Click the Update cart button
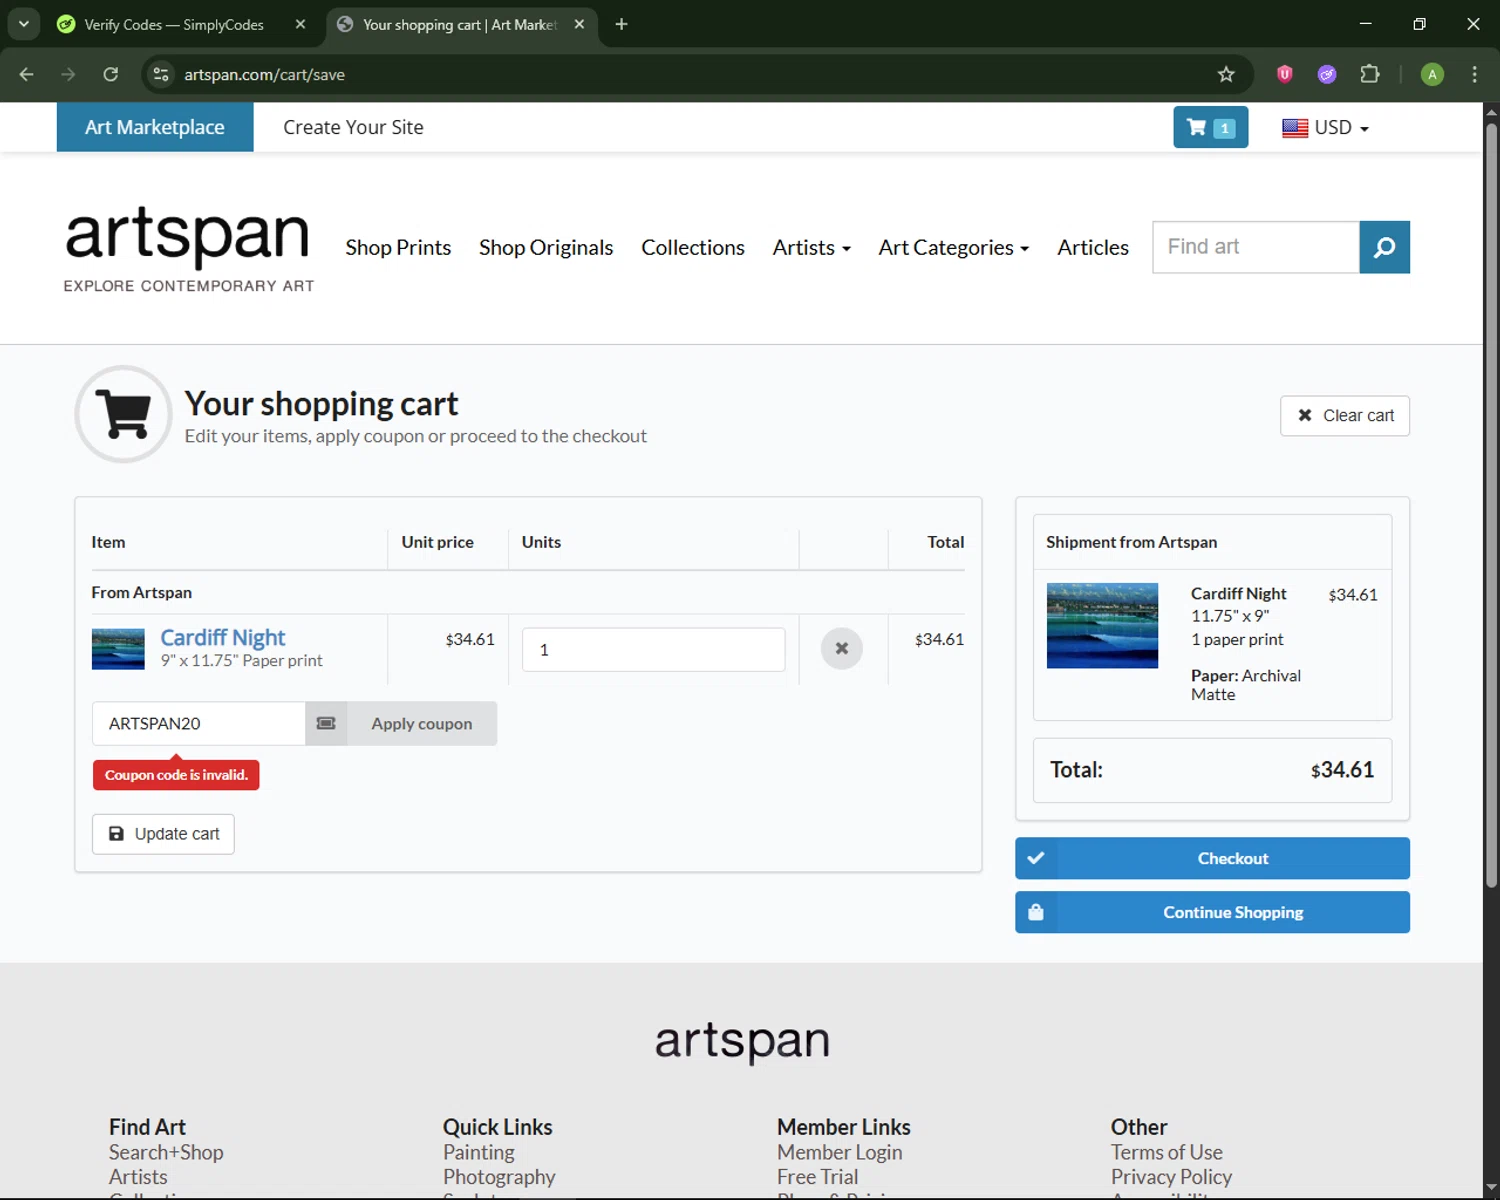This screenshot has height=1200, width=1500. click(x=163, y=834)
